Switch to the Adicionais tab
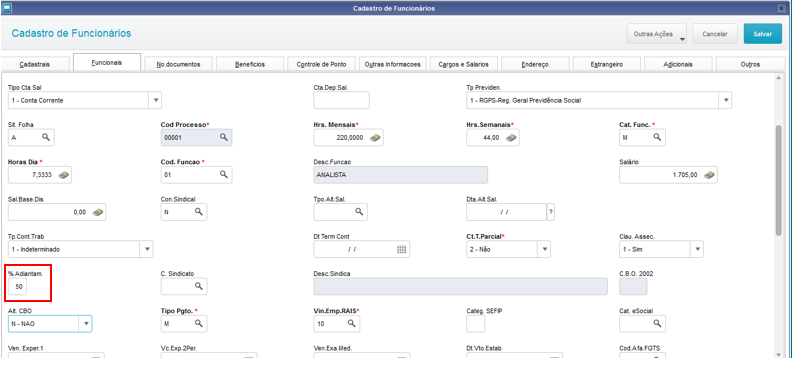 [x=678, y=65]
